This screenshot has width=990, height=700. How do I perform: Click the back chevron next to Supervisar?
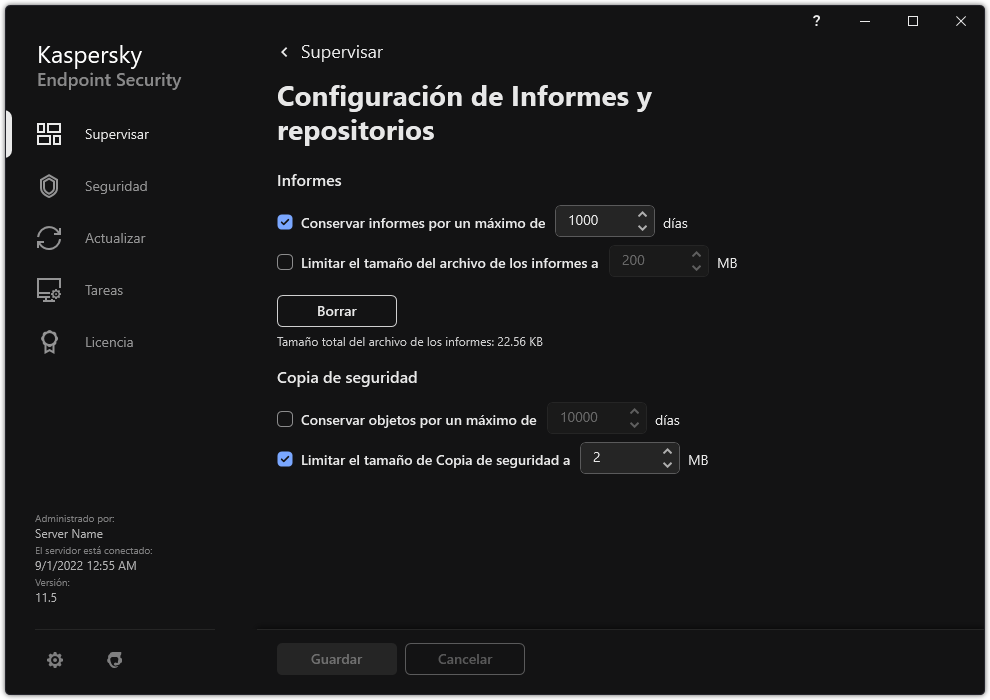point(283,51)
